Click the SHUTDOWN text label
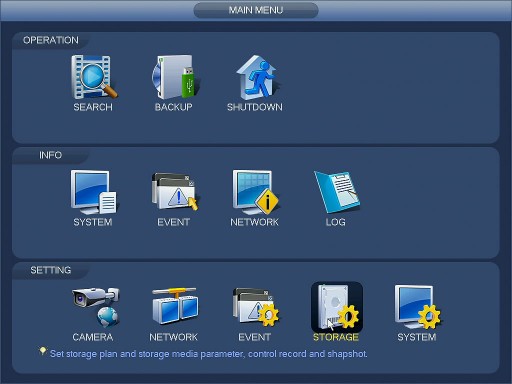Viewport: 512px width, 384px height. click(255, 107)
